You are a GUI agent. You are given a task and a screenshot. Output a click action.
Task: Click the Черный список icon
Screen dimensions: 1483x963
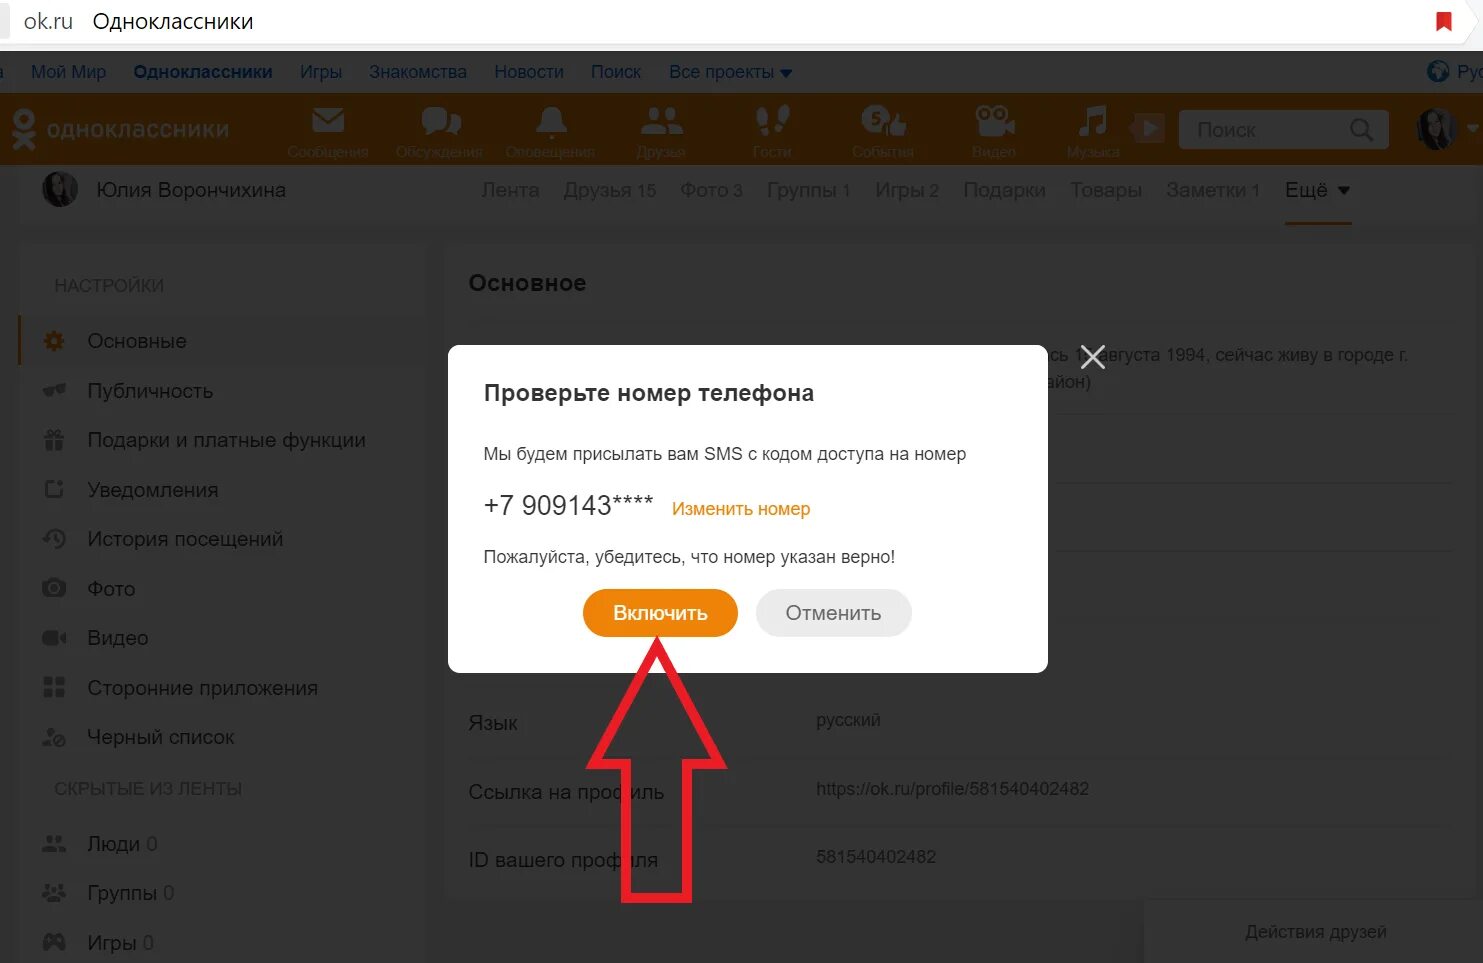(x=54, y=737)
